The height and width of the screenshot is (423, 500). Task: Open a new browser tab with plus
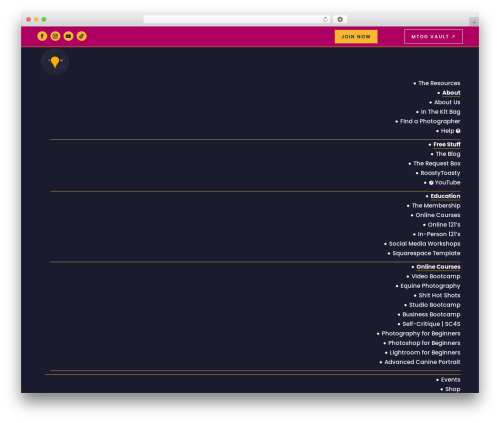[x=474, y=22]
